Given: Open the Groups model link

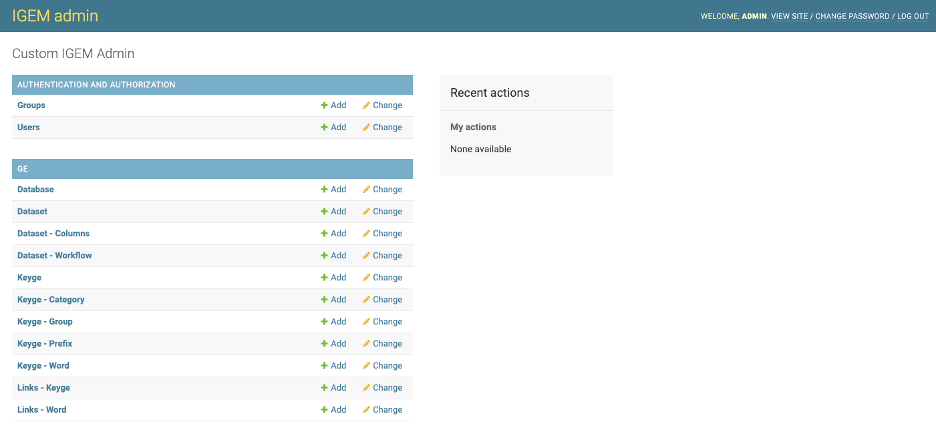Looking at the screenshot, I should click(x=31, y=105).
